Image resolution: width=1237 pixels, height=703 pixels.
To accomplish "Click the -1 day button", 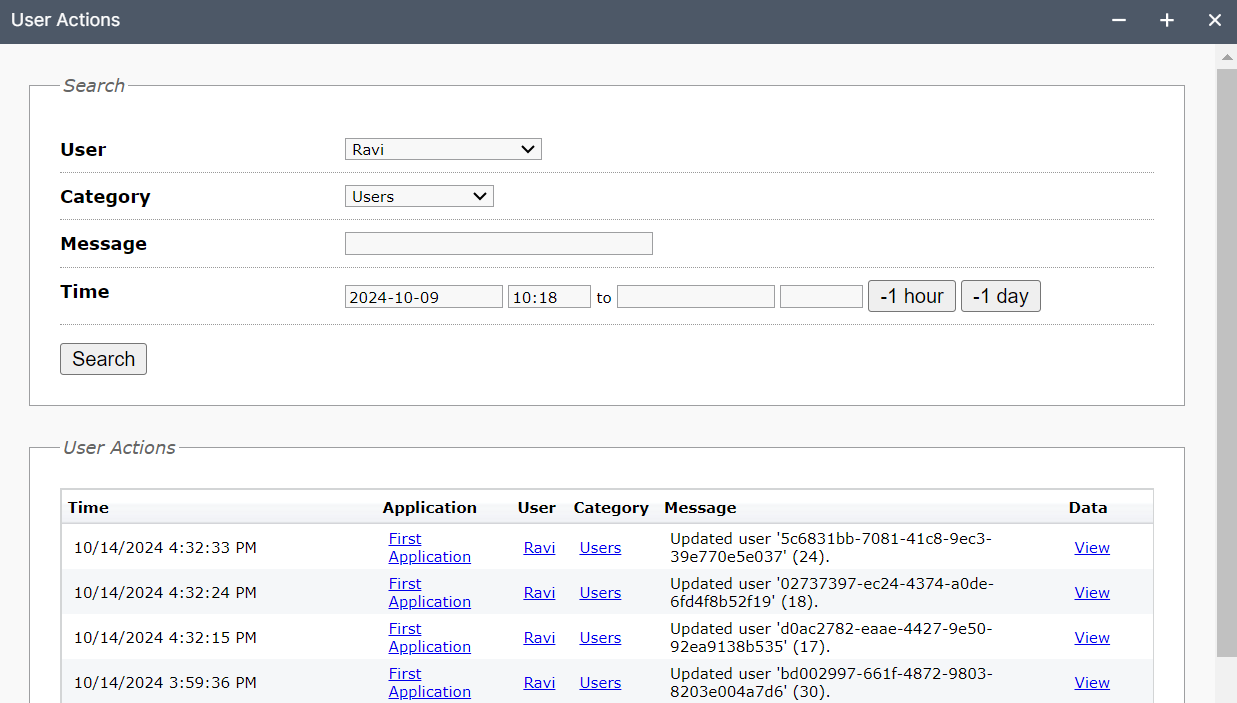I will pos(1000,297).
